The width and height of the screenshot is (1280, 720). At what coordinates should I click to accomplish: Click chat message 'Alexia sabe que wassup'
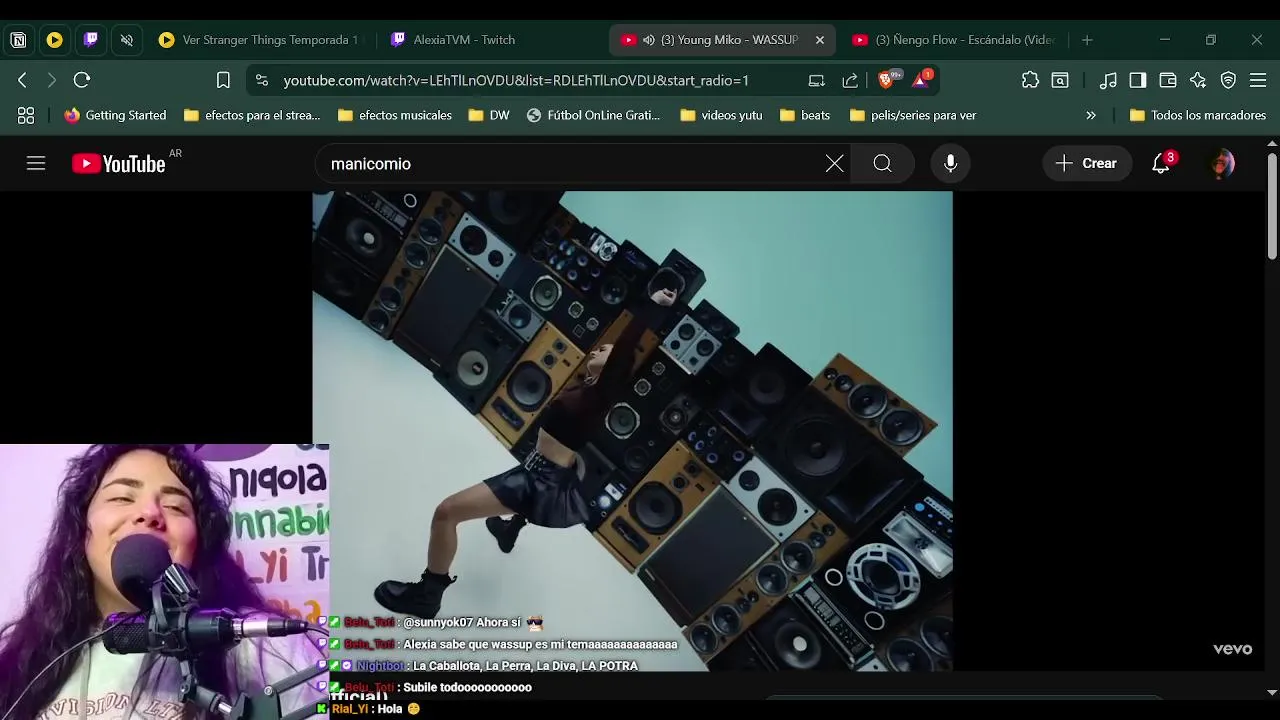point(540,644)
